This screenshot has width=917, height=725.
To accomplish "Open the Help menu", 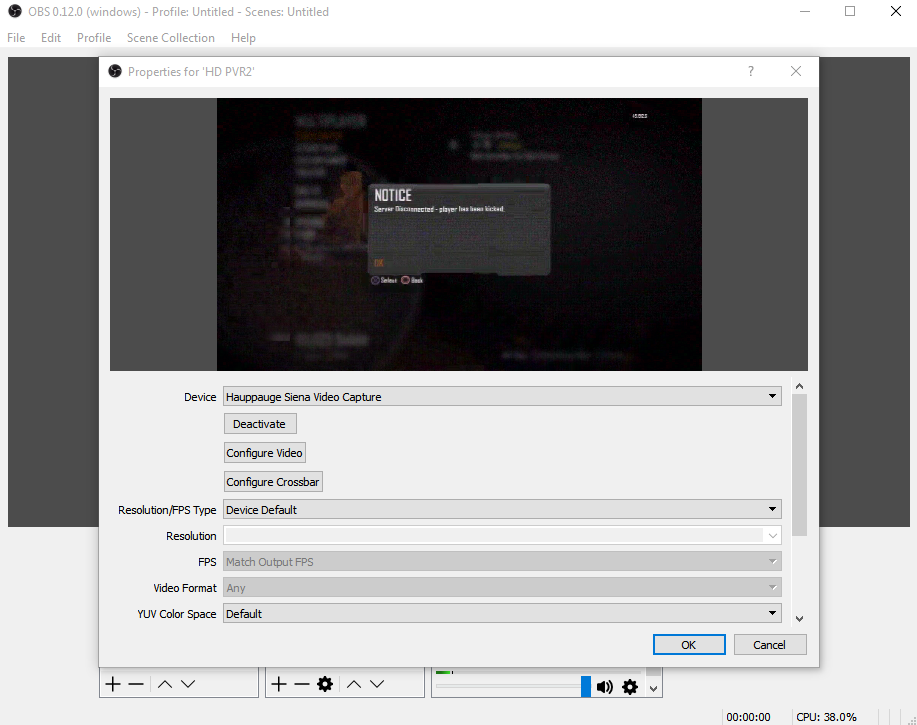I will point(243,37).
